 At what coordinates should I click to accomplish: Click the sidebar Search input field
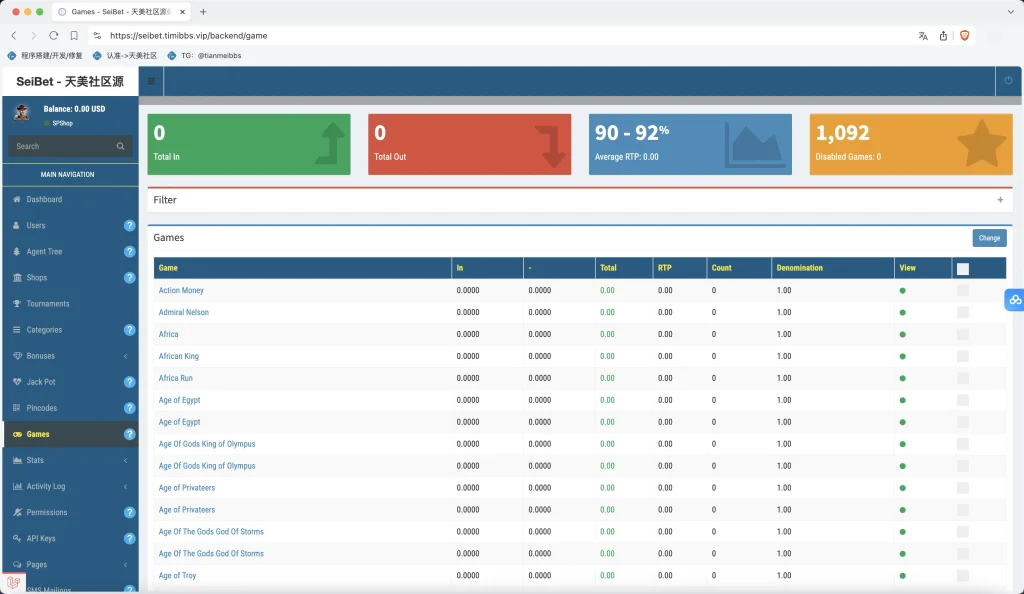coord(62,146)
